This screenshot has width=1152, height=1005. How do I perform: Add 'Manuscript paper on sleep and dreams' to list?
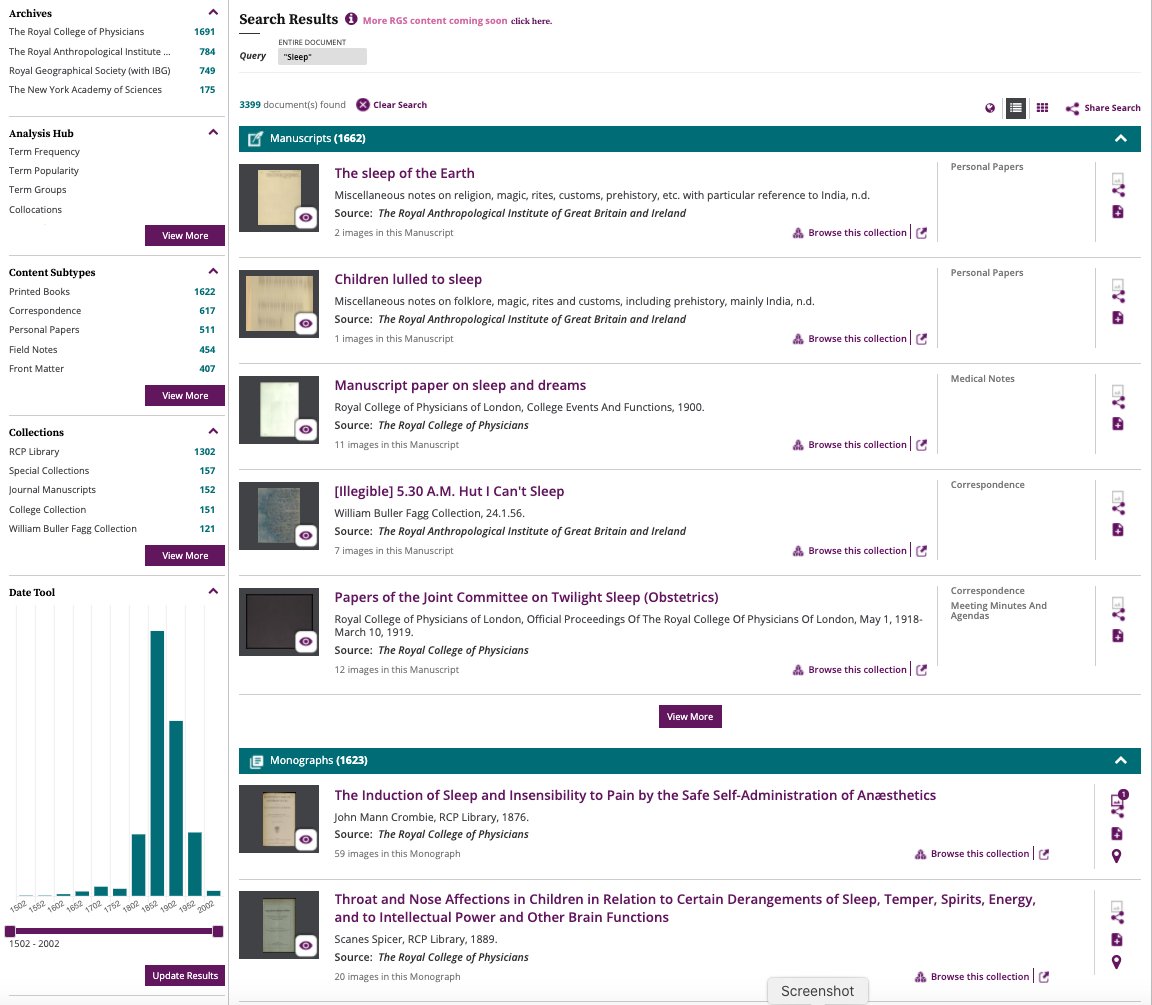pos(1117,423)
